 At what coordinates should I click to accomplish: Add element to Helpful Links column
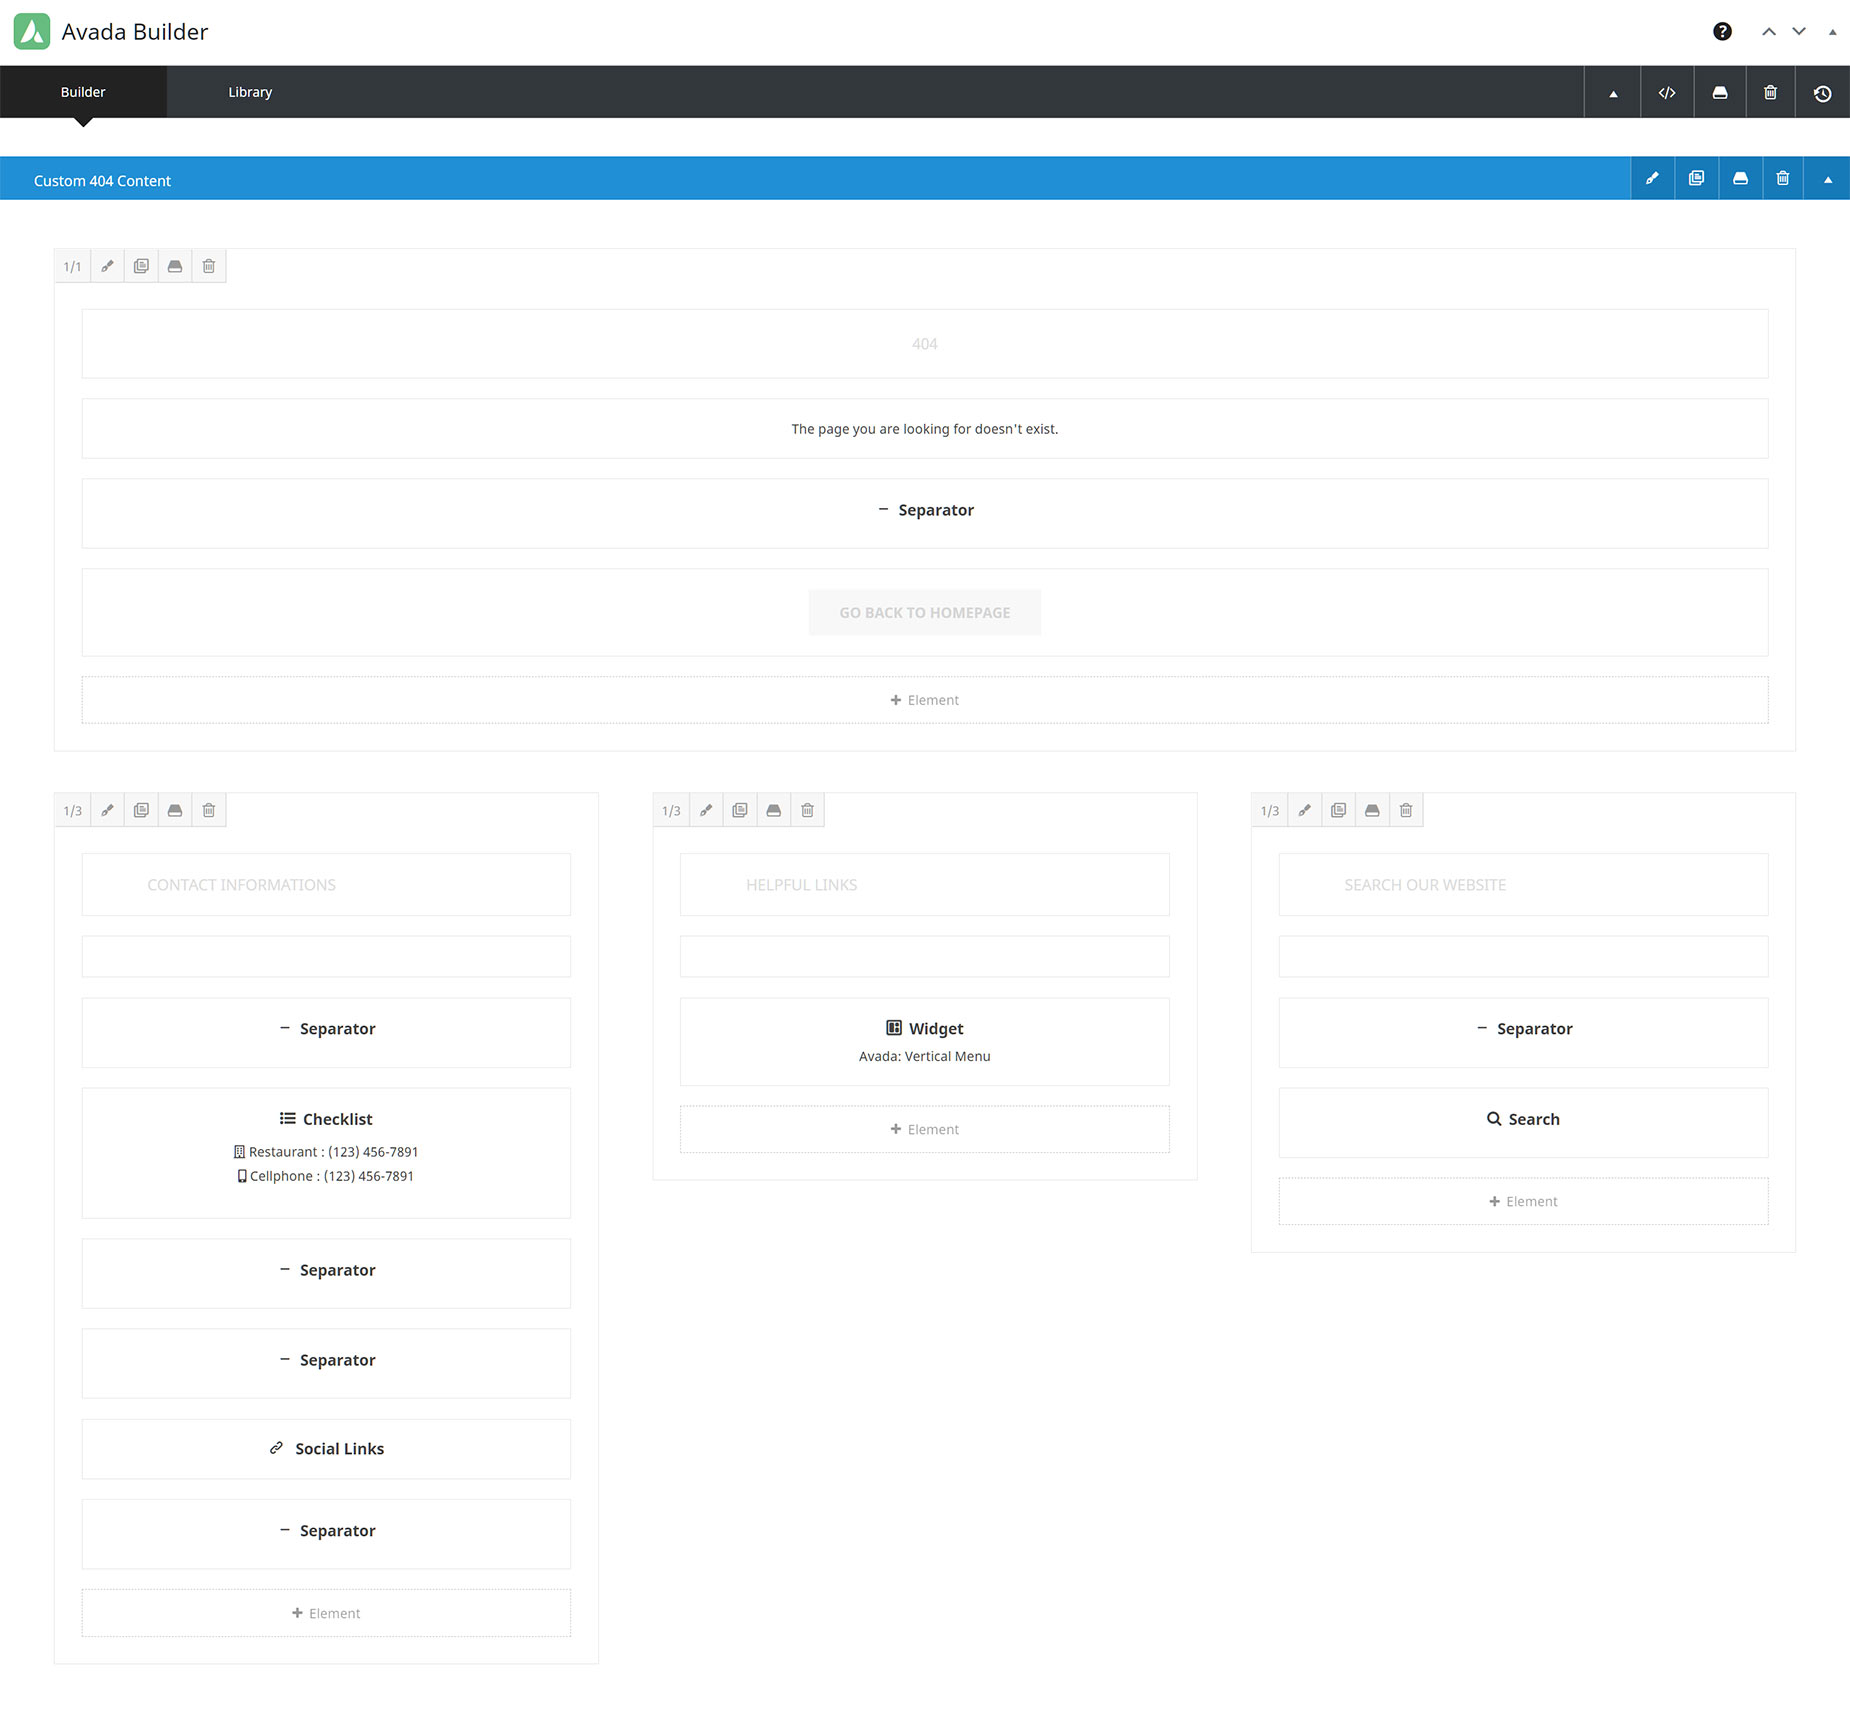point(924,1129)
